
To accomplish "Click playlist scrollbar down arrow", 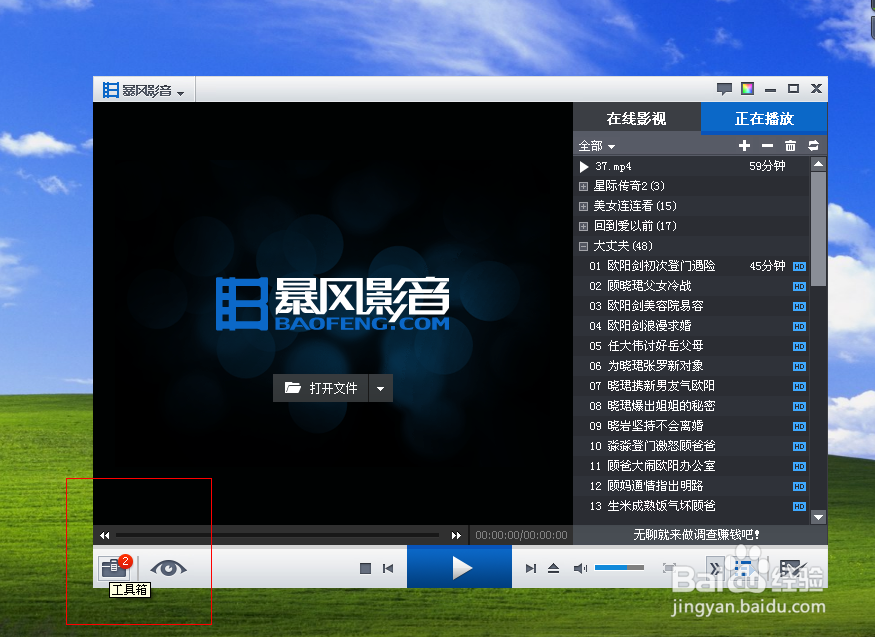I will pos(818,518).
